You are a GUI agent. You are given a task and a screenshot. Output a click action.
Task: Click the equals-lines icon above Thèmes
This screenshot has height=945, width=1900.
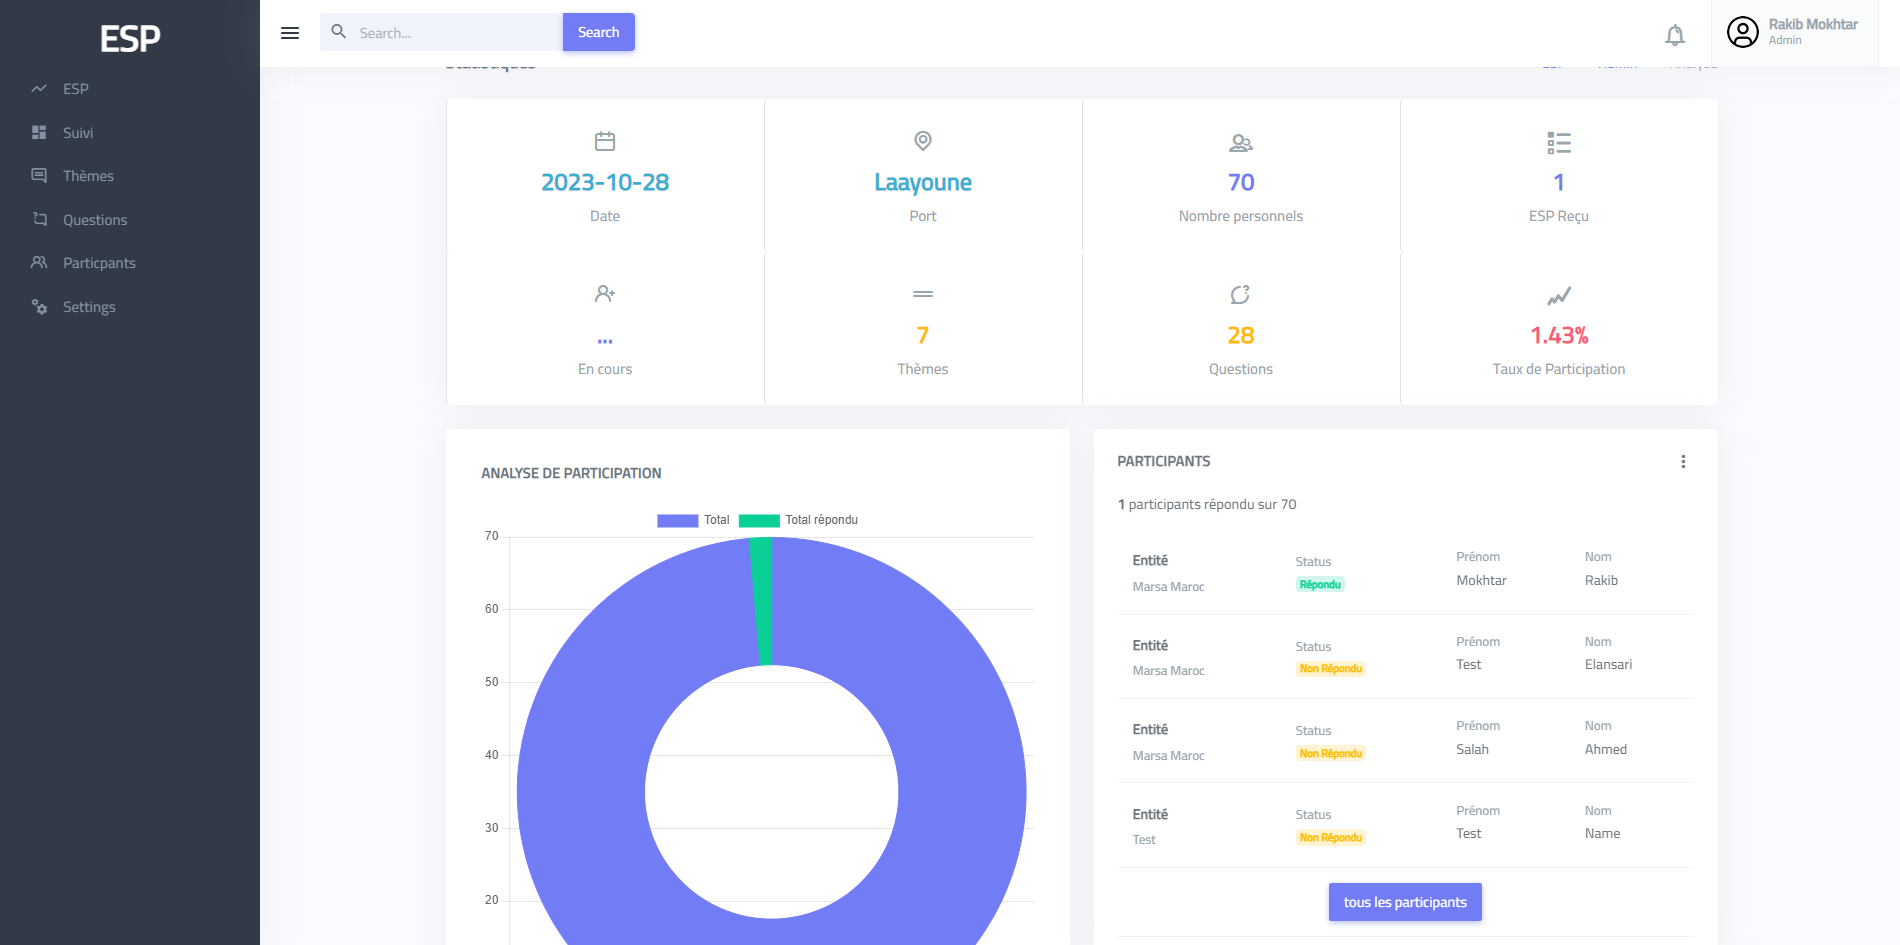coord(923,294)
